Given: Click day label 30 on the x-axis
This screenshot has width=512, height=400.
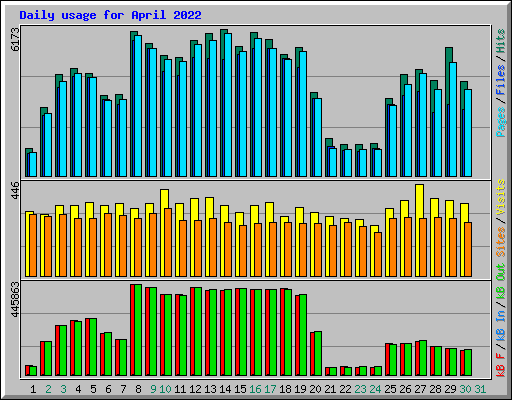Looking at the screenshot, I should tap(465, 389).
